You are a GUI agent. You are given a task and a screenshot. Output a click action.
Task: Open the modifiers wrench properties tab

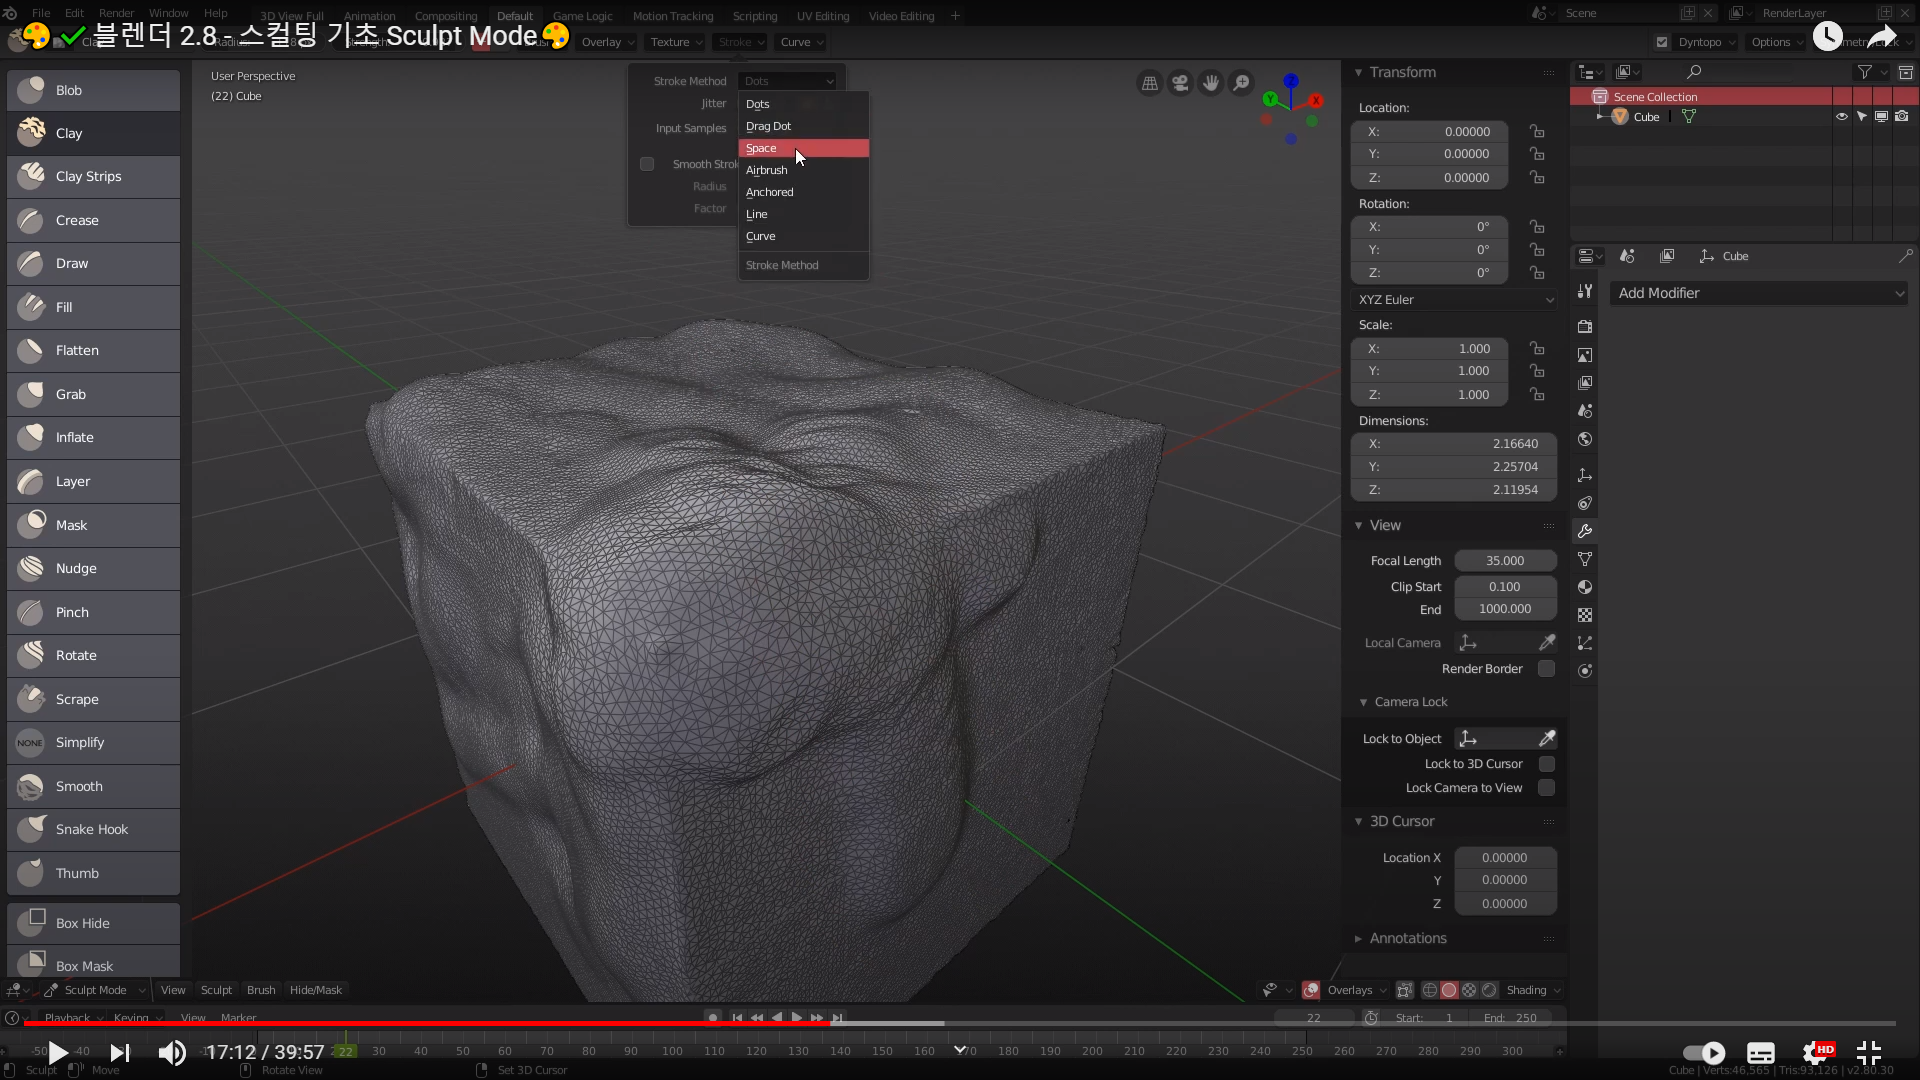pos(1585,531)
